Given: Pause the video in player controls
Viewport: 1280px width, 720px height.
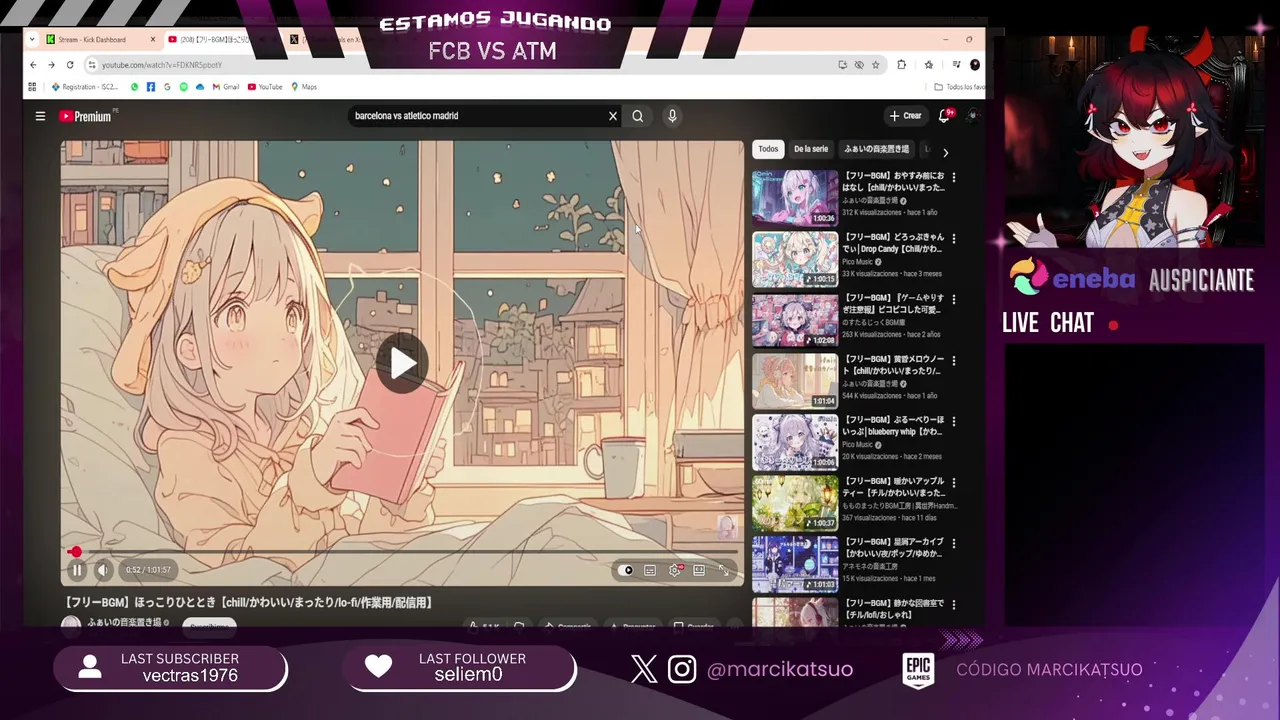Looking at the screenshot, I should (77, 570).
